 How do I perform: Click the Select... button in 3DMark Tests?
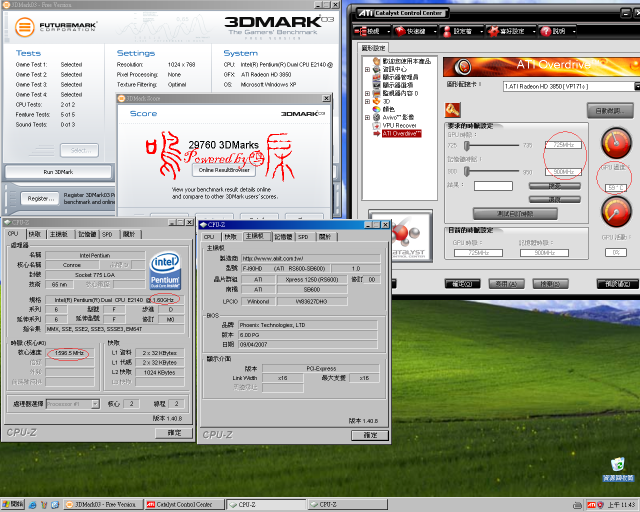80,150
